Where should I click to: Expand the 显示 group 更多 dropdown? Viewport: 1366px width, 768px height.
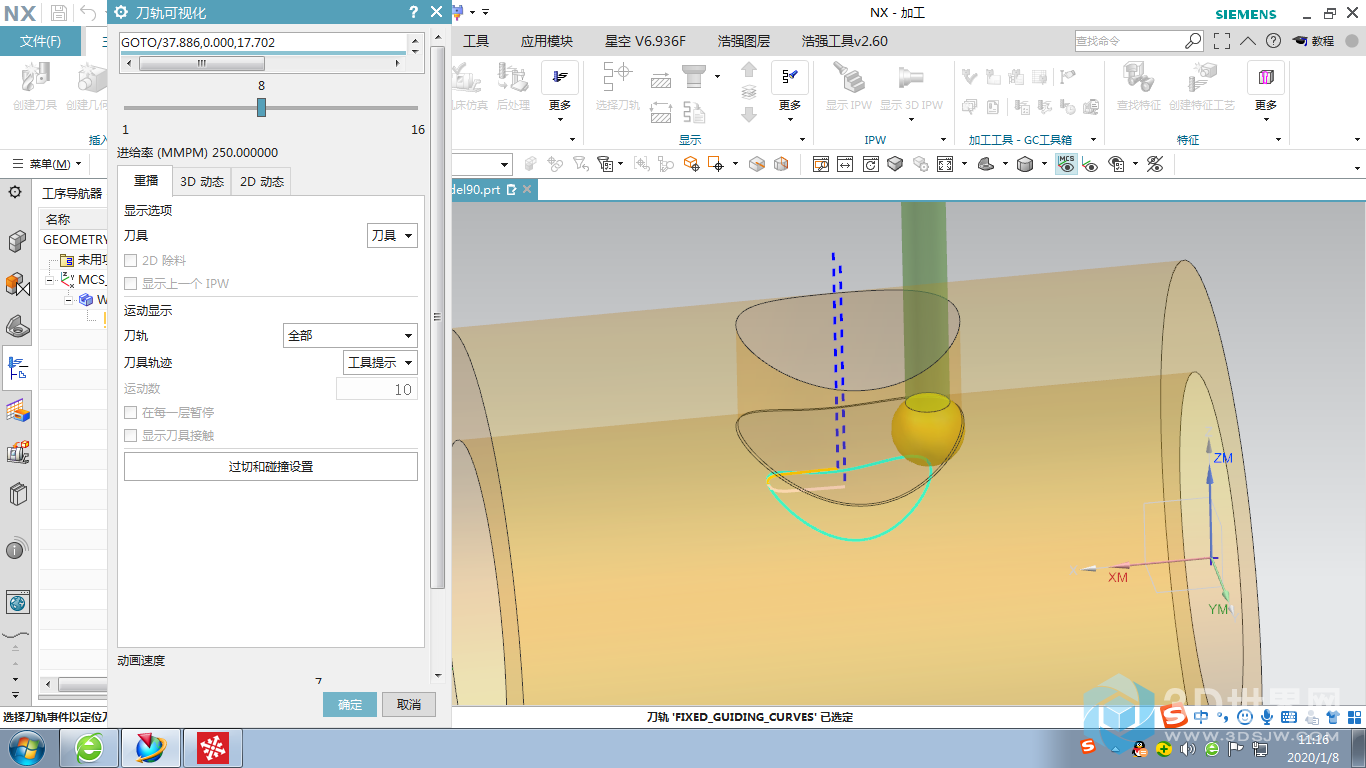click(x=790, y=110)
